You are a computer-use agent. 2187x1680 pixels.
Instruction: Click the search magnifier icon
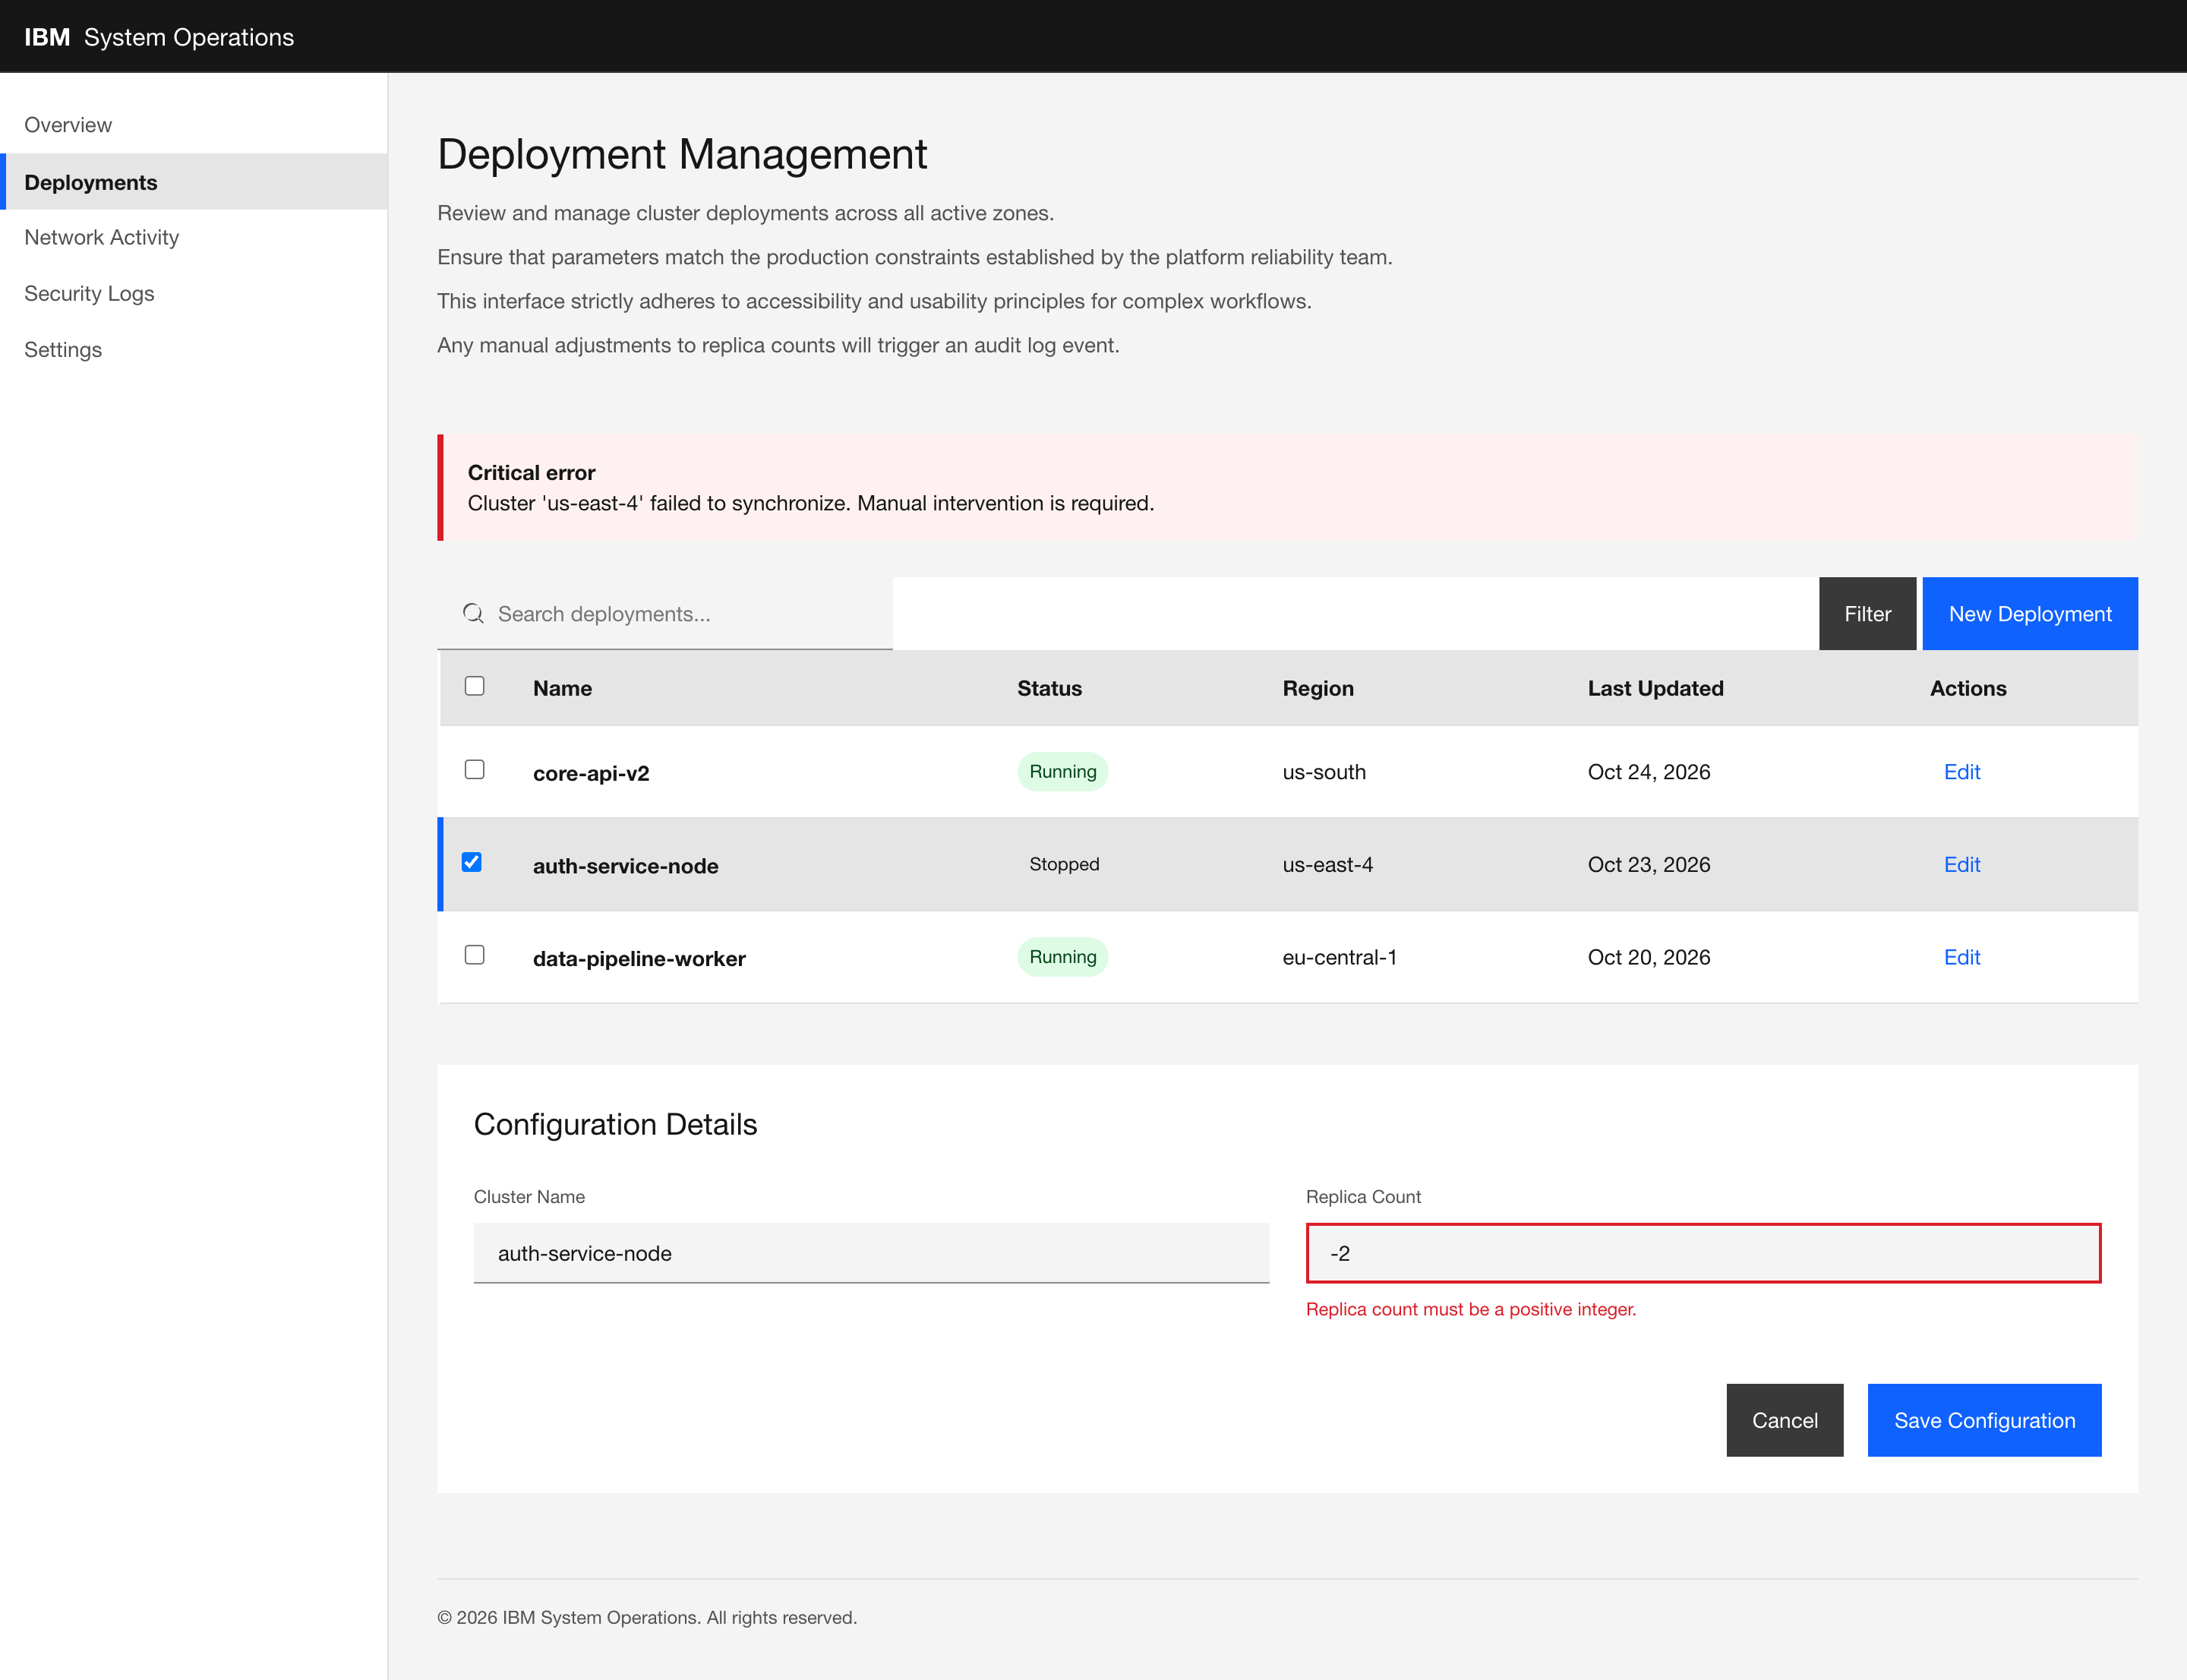(473, 613)
